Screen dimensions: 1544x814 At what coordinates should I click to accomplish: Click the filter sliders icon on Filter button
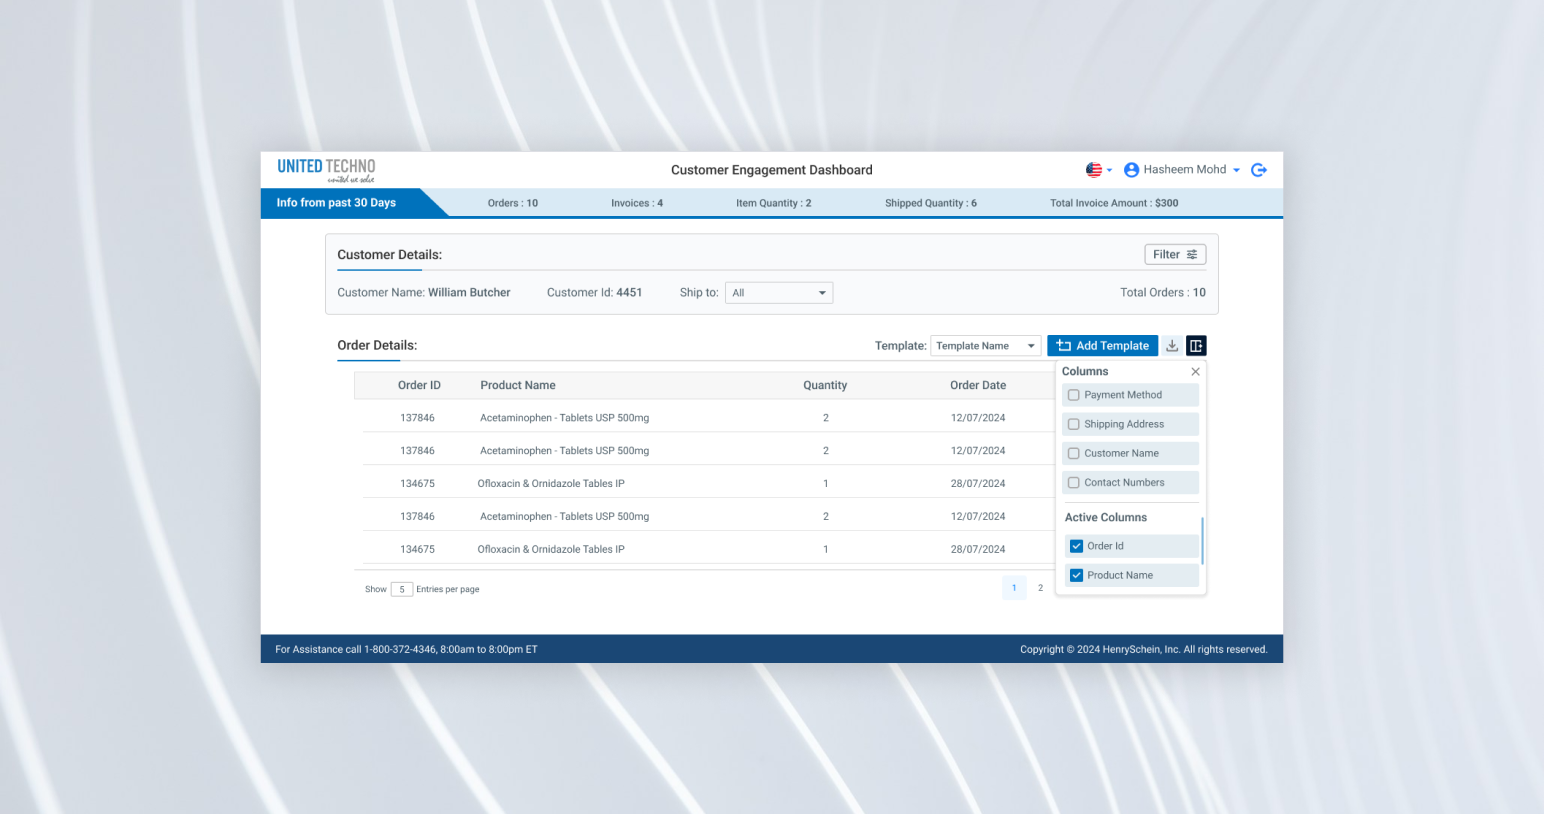[1191, 254]
